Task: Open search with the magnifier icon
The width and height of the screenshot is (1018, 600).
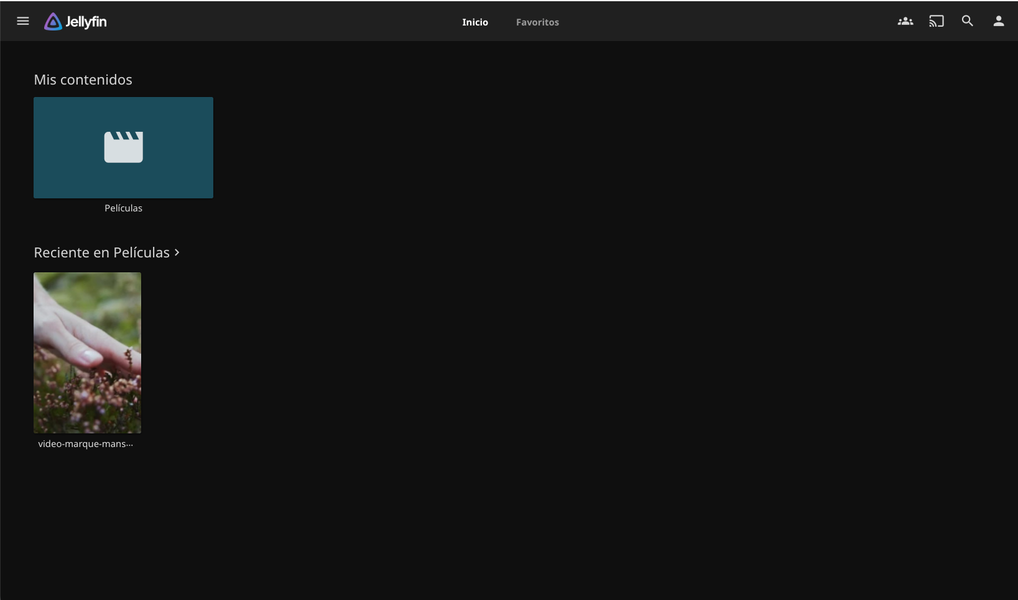Action: [967, 21]
